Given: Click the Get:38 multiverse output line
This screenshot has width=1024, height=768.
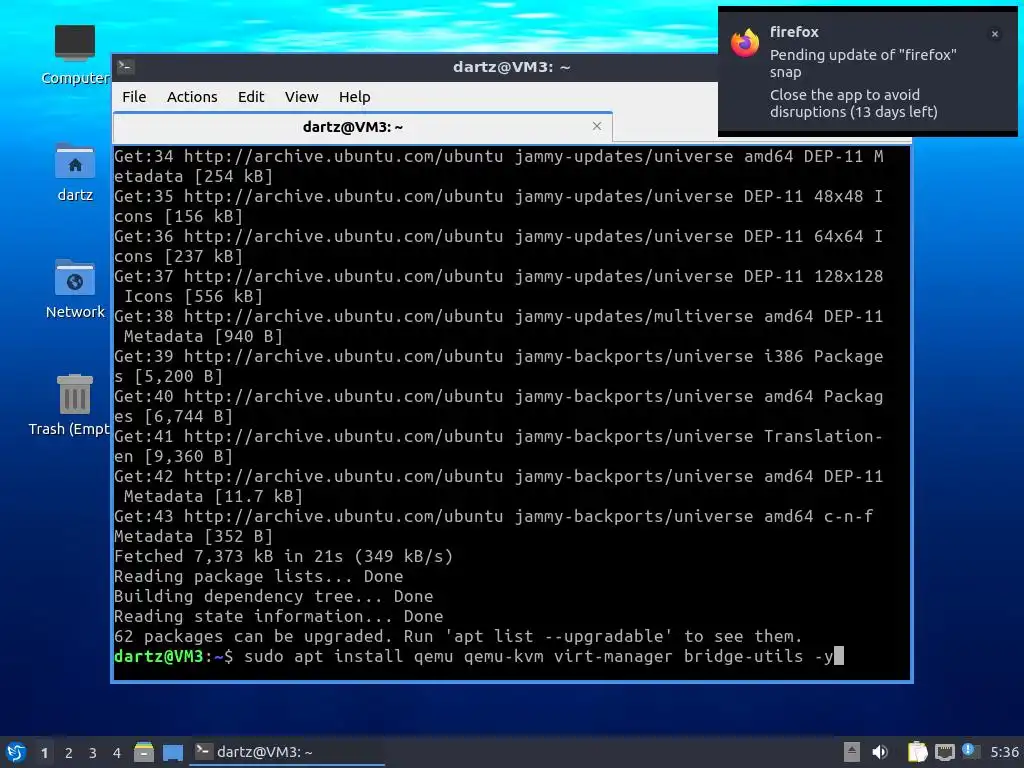Looking at the screenshot, I should (x=499, y=326).
